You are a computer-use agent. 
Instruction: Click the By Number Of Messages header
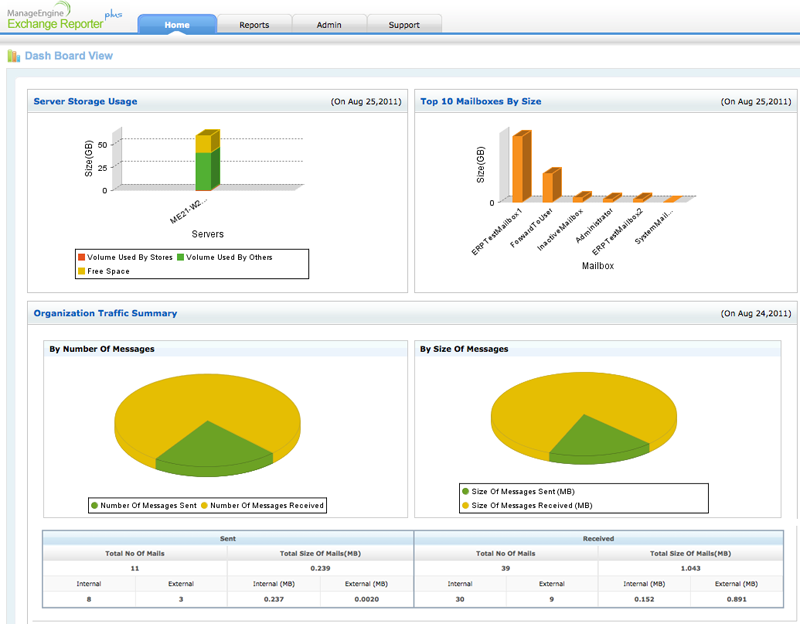point(102,349)
